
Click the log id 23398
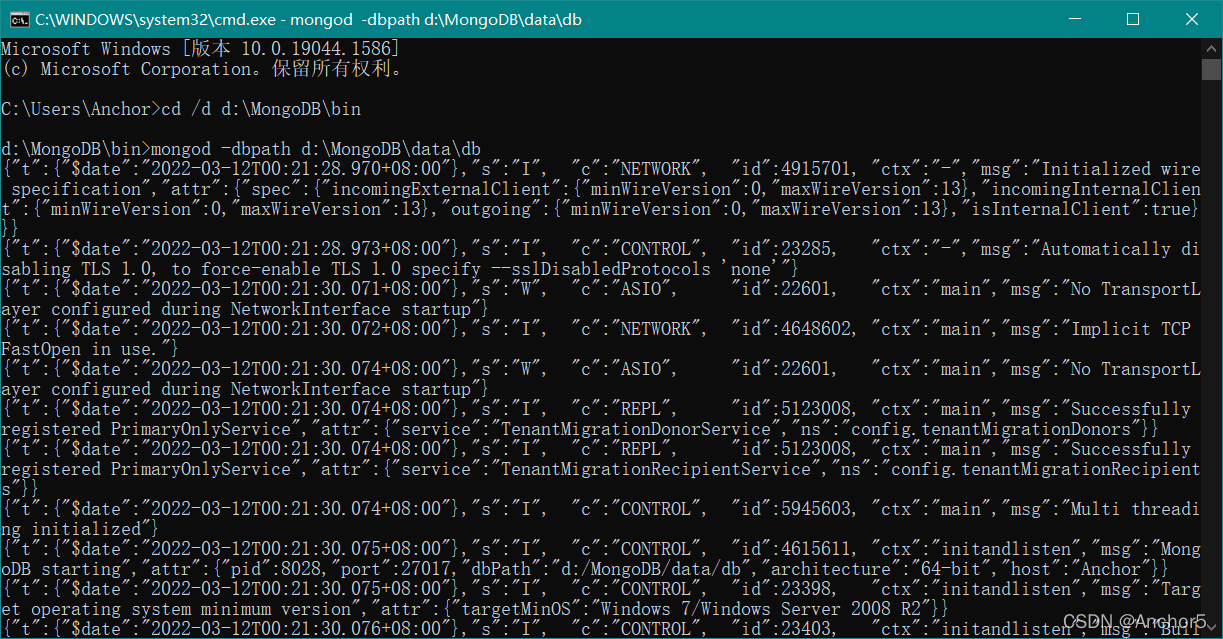point(810,589)
